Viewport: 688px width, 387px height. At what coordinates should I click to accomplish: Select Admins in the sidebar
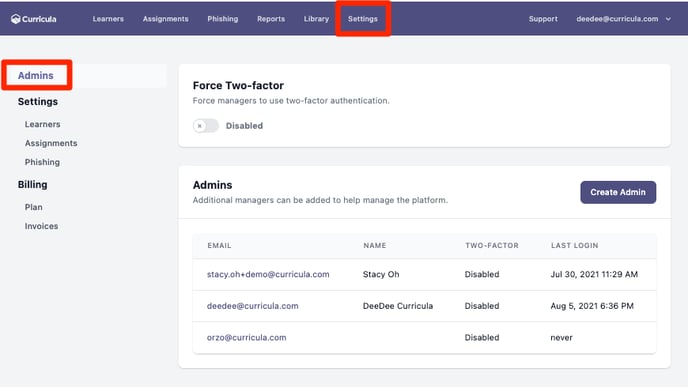tap(36, 75)
